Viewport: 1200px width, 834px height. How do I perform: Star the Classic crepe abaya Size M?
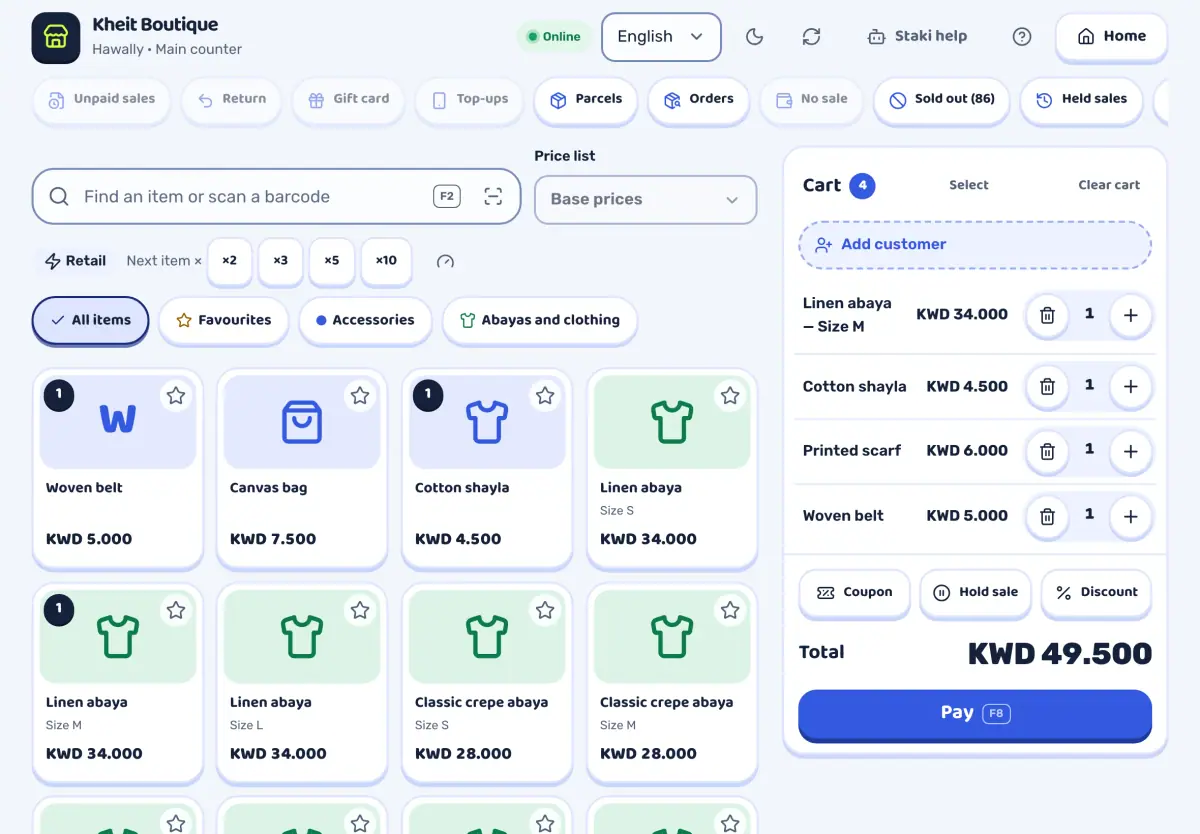(x=730, y=610)
